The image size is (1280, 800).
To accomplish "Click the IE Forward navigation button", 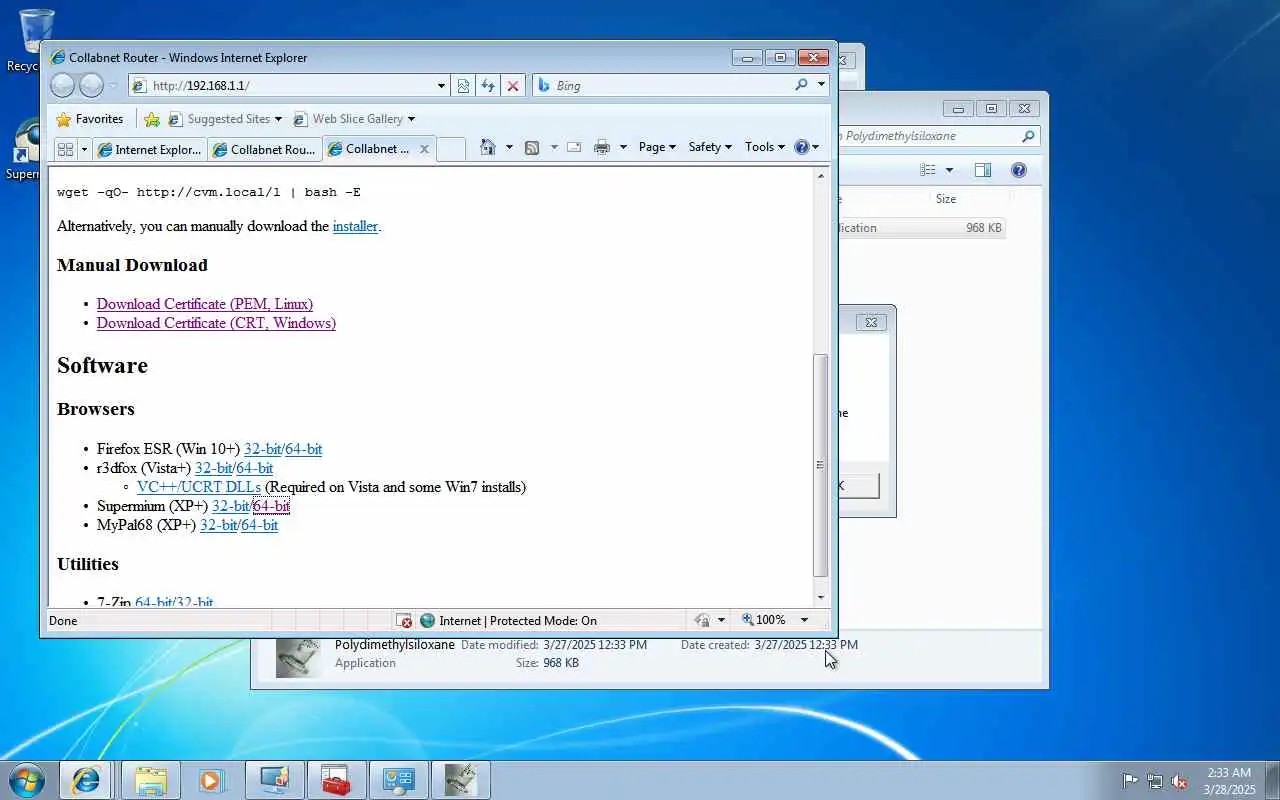I will 91,85.
